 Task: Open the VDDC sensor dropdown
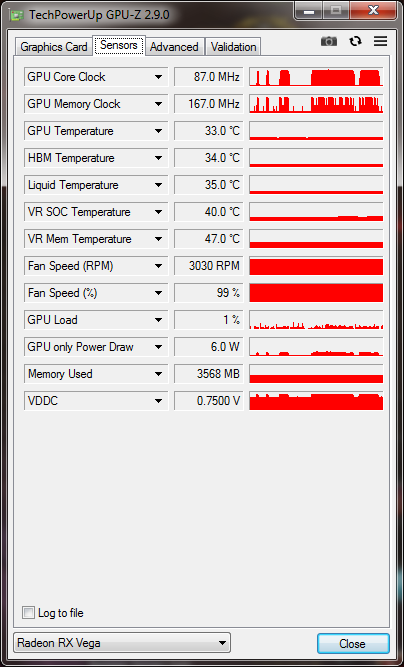158,401
